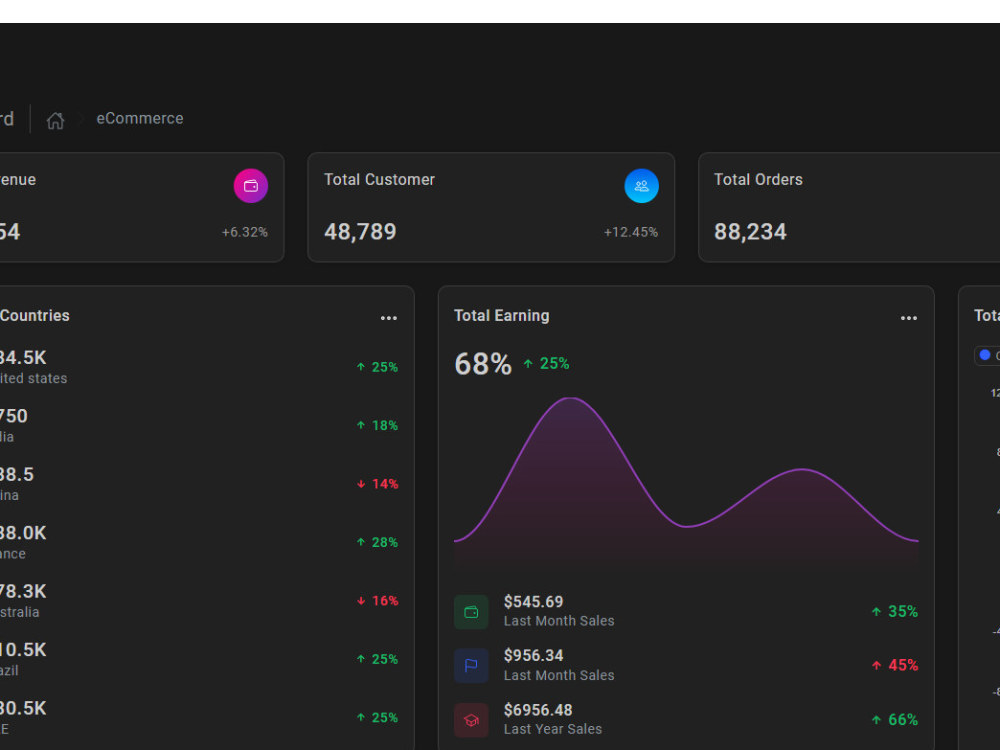Open the three-dot menu of Total Earning card
The height and width of the screenshot is (750, 1000).
[909, 318]
